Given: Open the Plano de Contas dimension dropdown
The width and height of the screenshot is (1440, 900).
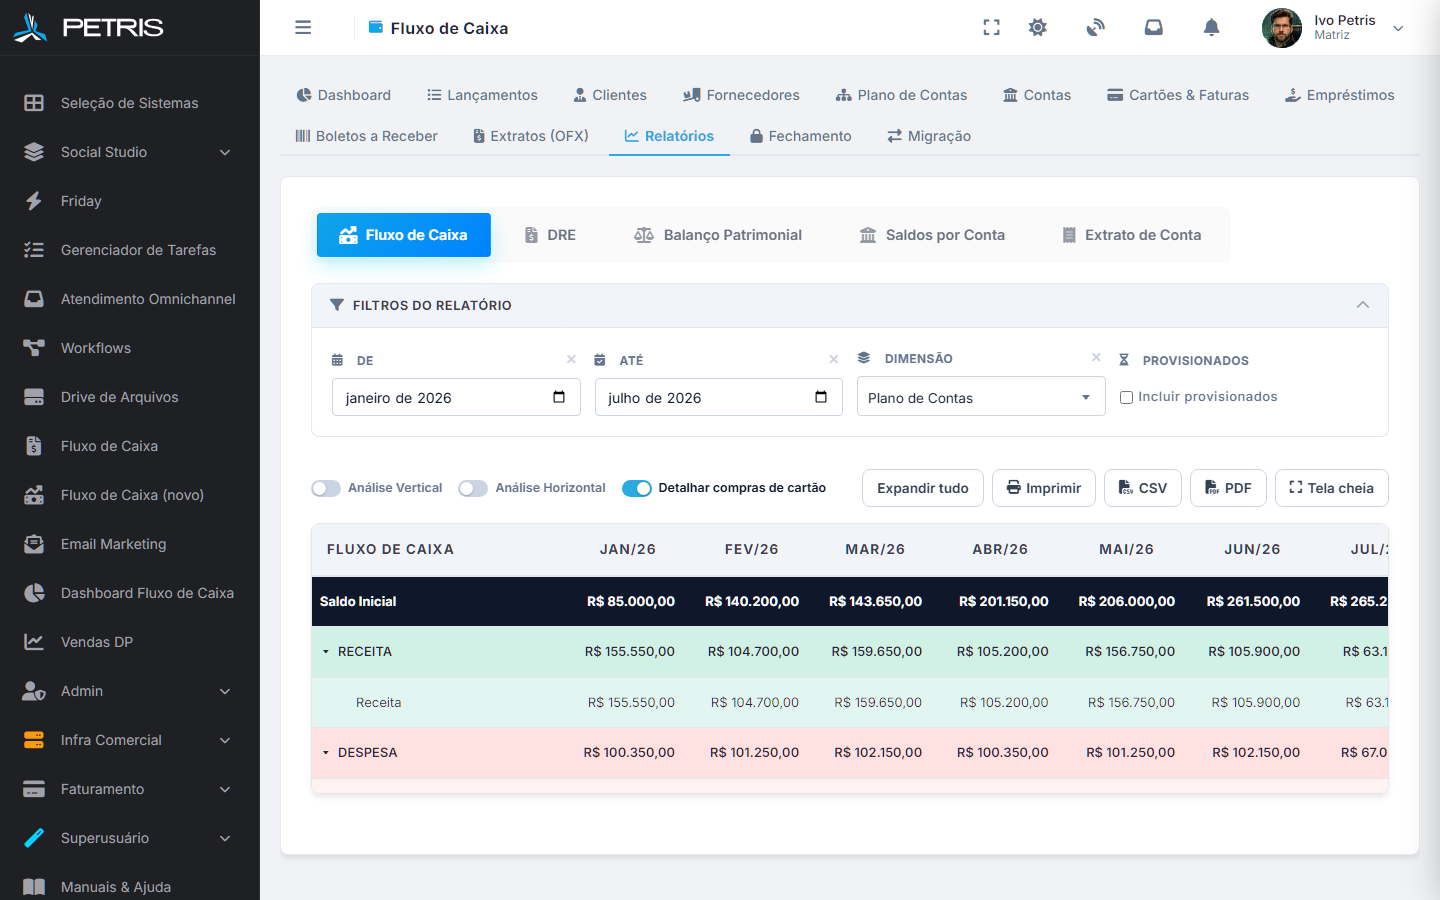Looking at the screenshot, I should click(x=981, y=397).
